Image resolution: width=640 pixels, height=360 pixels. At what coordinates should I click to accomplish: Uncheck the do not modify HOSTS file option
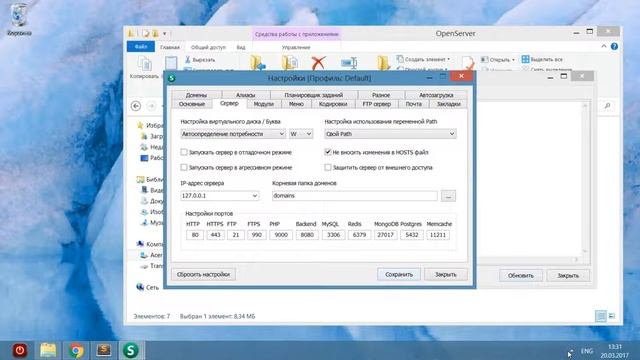(328, 152)
